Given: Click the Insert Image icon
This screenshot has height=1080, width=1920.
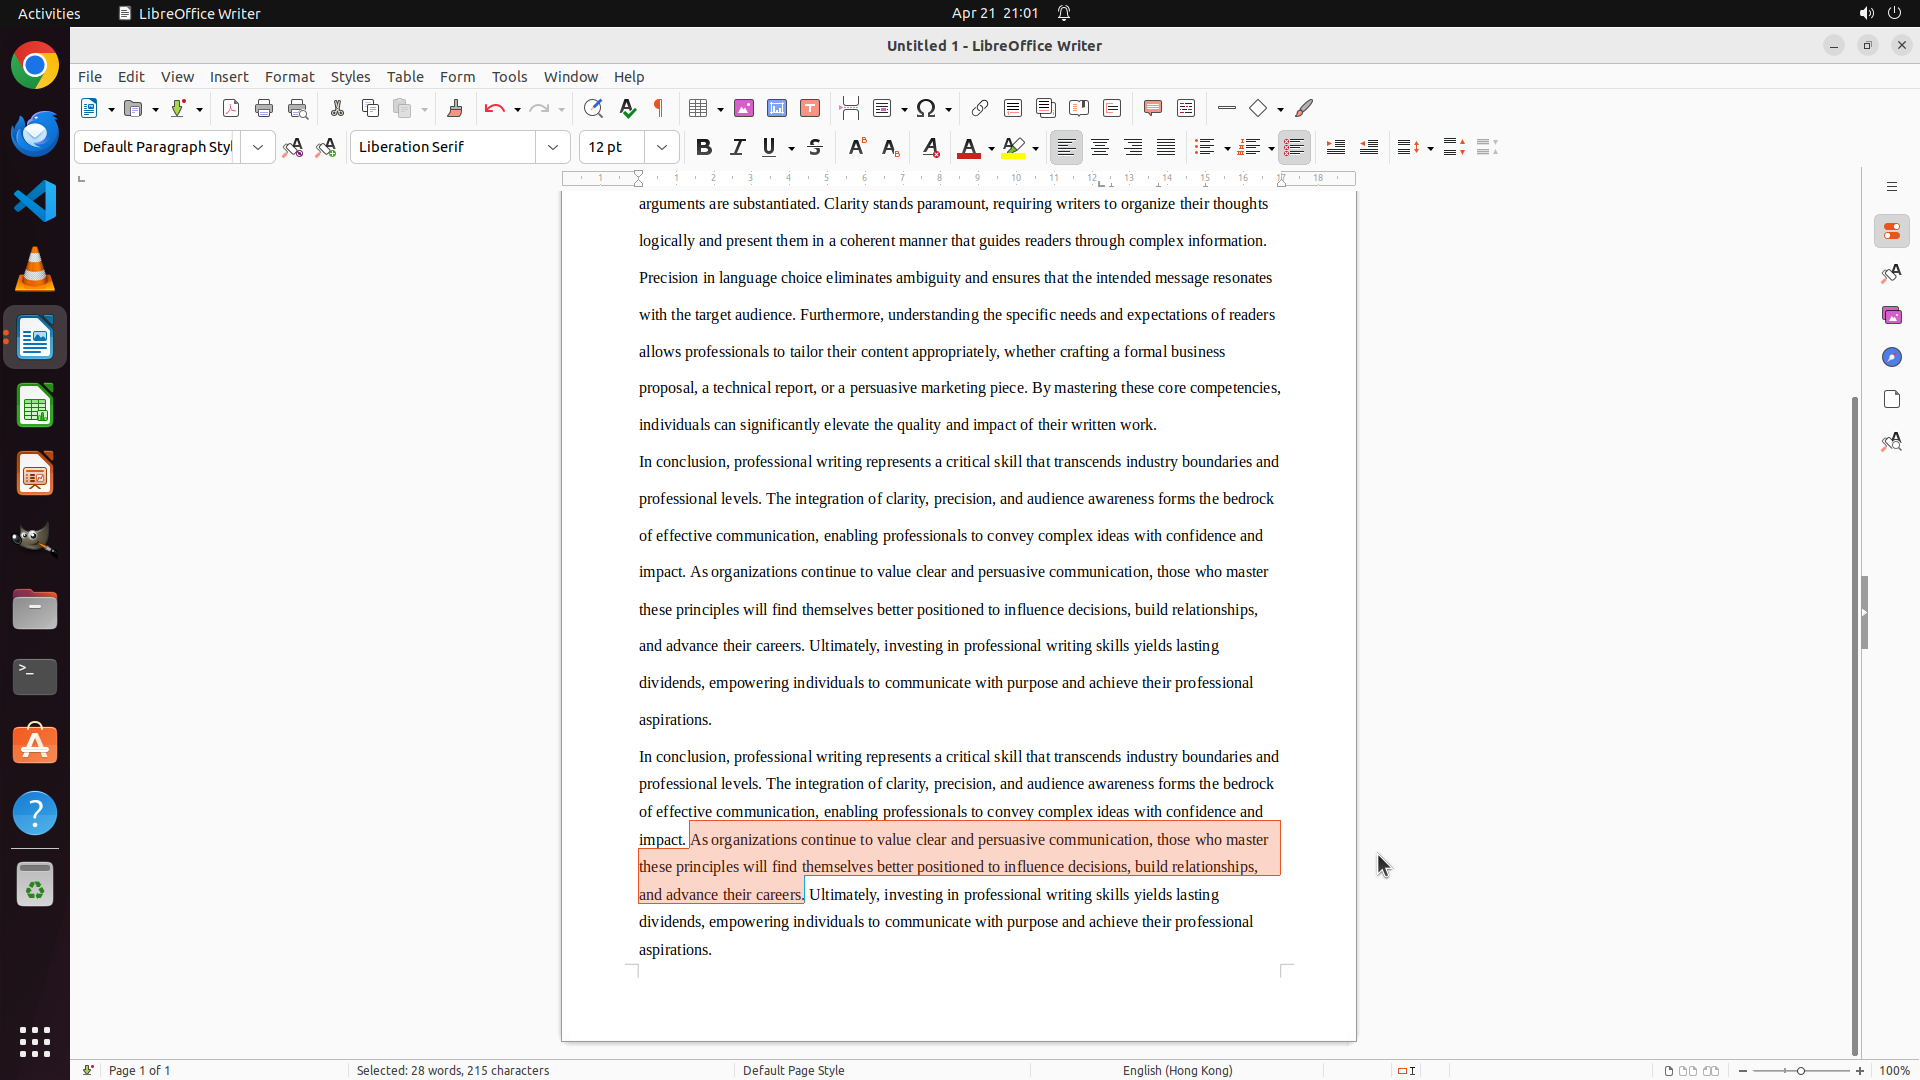Looking at the screenshot, I should (x=744, y=108).
